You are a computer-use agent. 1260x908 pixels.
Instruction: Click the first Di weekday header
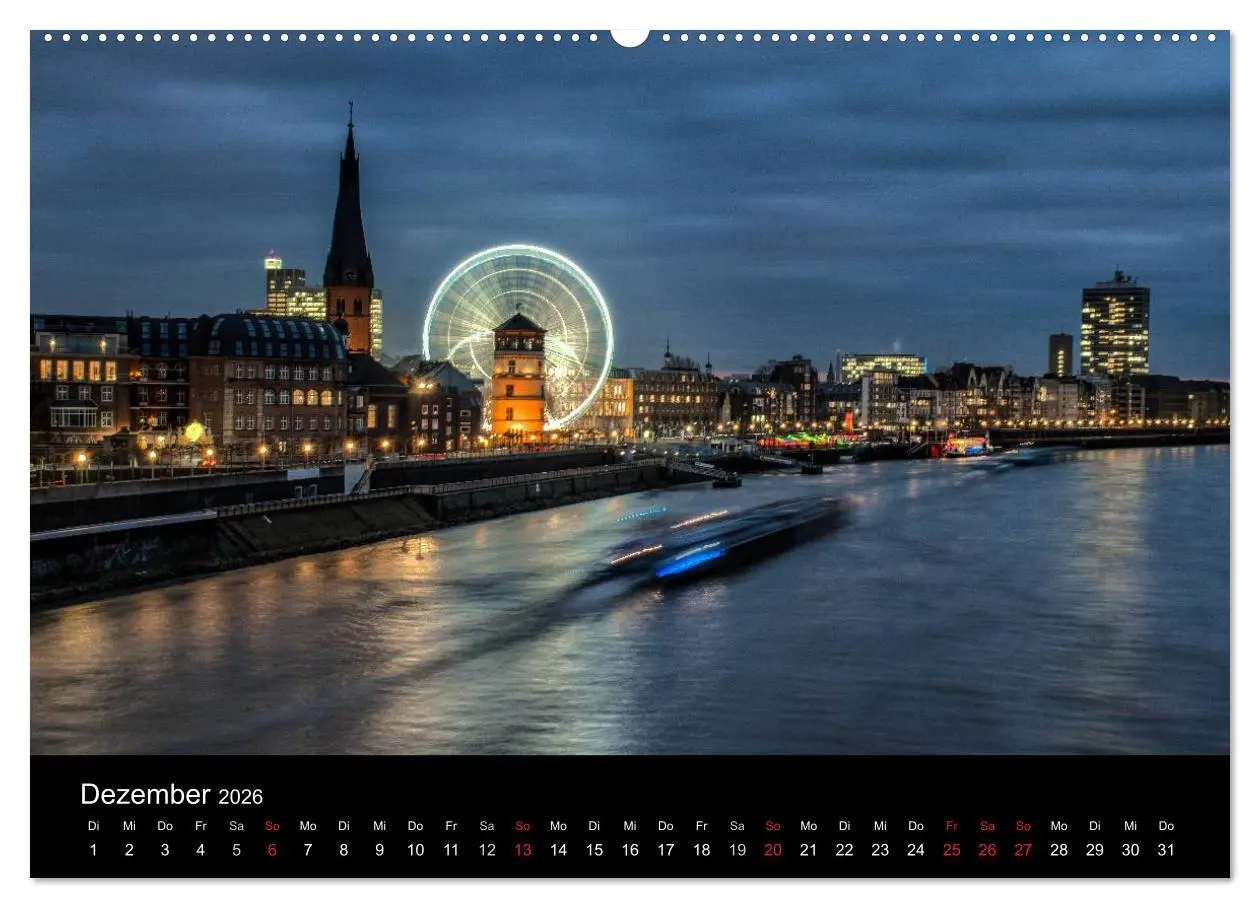point(95,826)
